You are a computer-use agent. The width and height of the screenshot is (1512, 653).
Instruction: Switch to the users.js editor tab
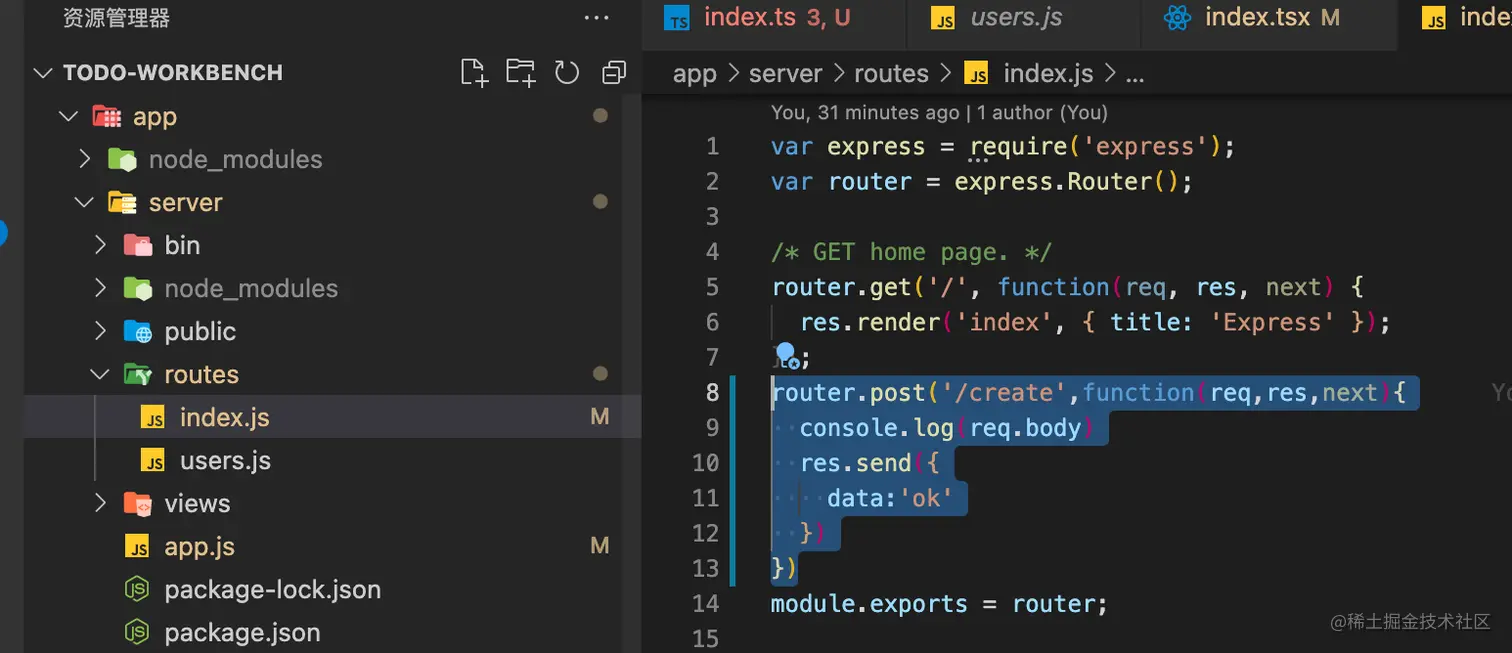click(x=1024, y=17)
